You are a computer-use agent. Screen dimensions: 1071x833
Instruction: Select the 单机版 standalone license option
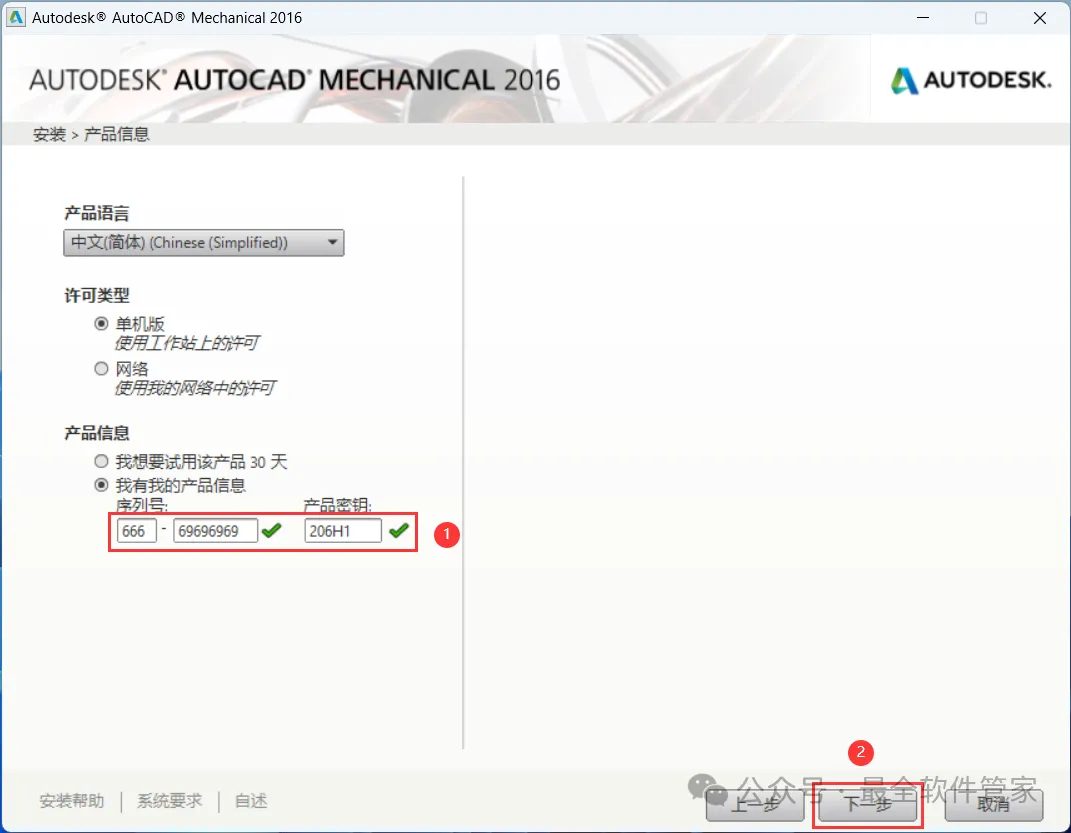pyautogui.click(x=101, y=324)
